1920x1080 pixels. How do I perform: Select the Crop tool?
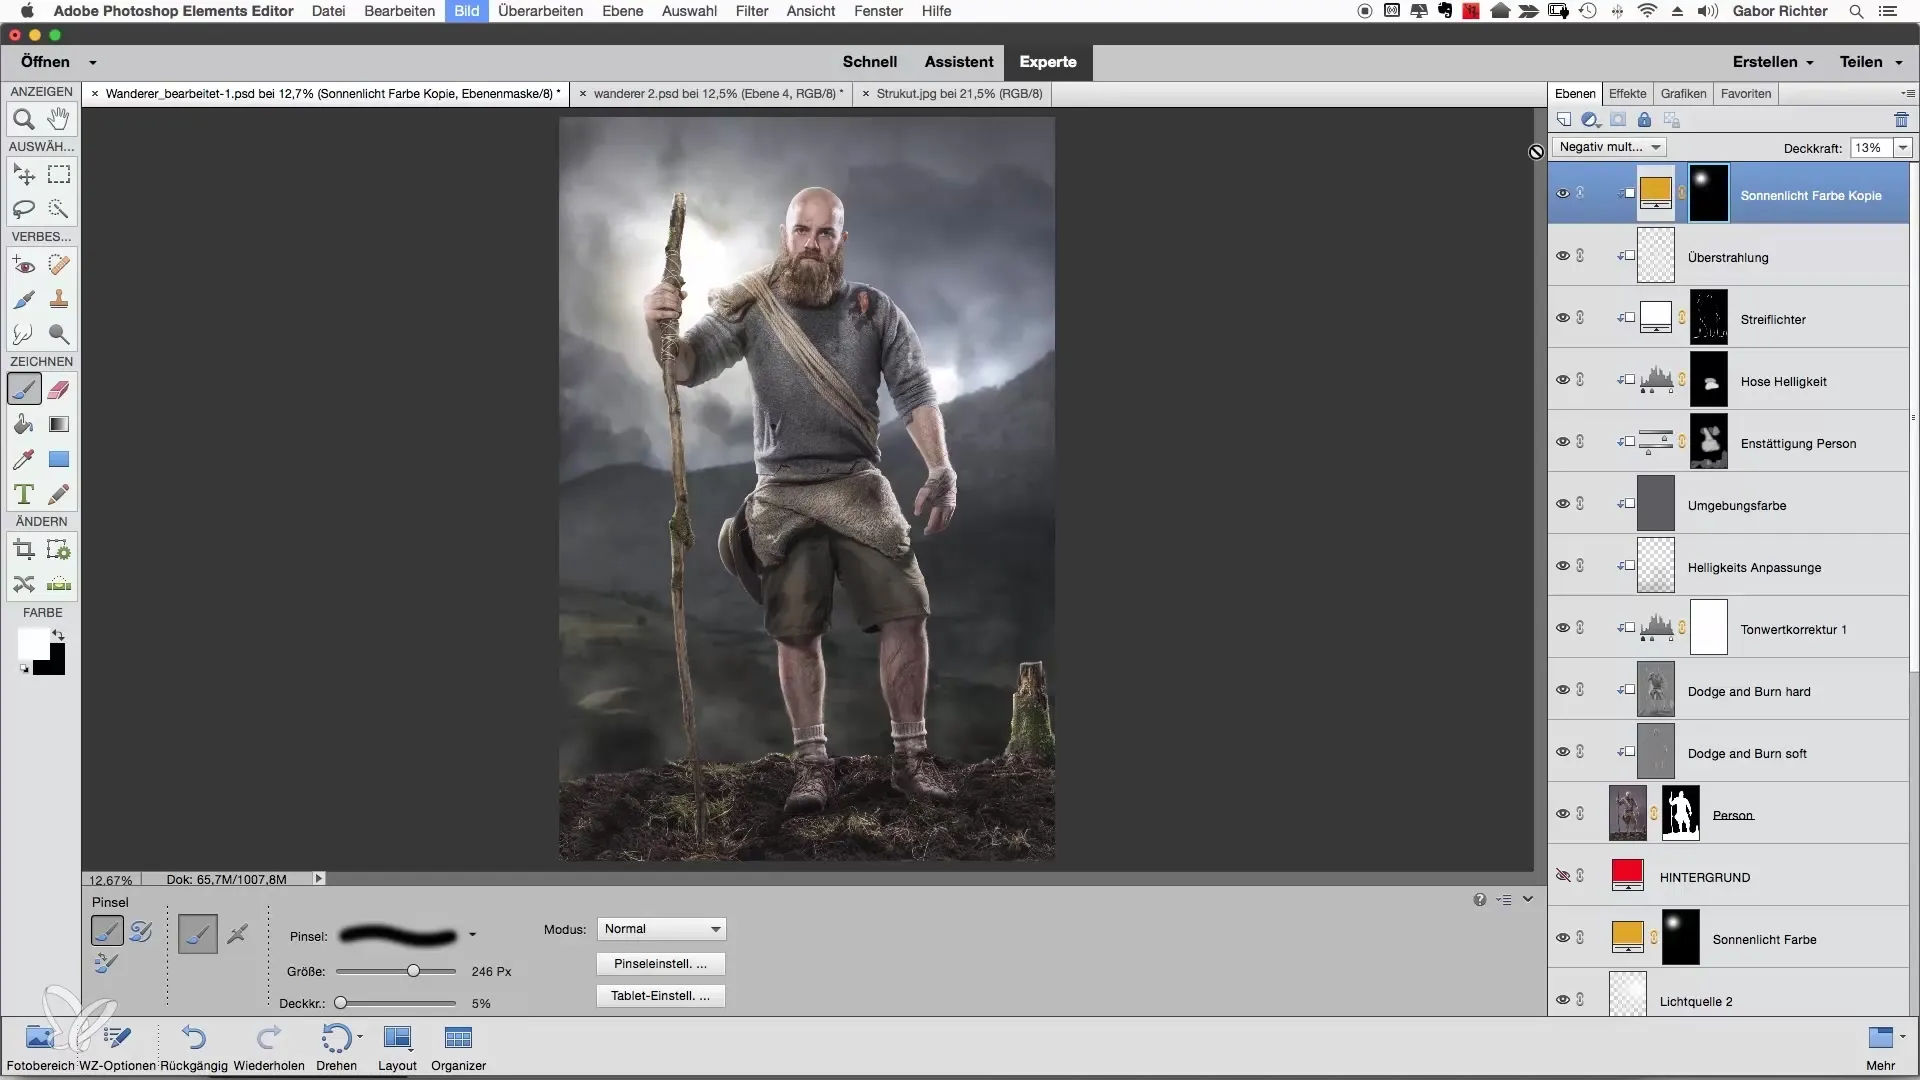(x=24, y=550)
